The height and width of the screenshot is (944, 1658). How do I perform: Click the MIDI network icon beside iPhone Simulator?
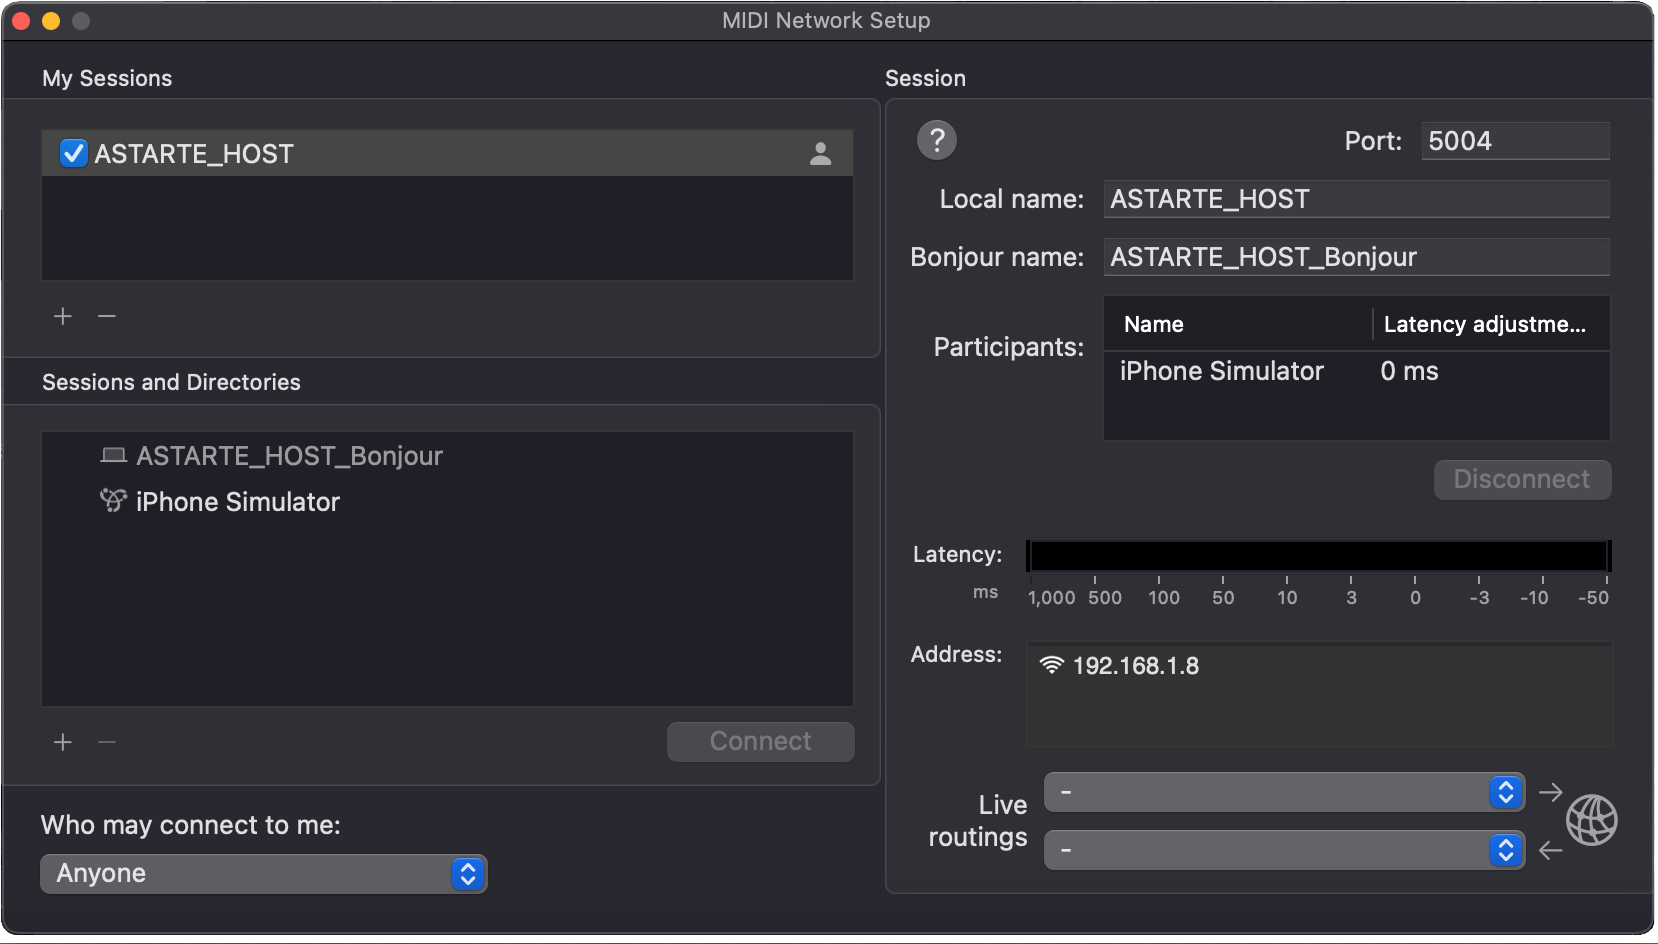pos(113,501)
